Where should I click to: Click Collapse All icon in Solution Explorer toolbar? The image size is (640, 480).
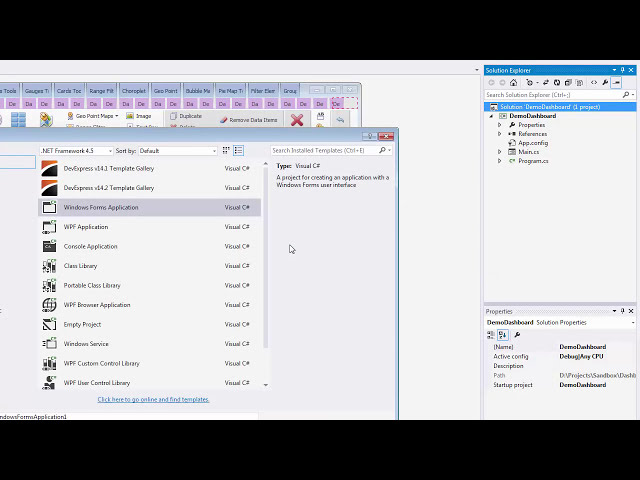(568, 82)
